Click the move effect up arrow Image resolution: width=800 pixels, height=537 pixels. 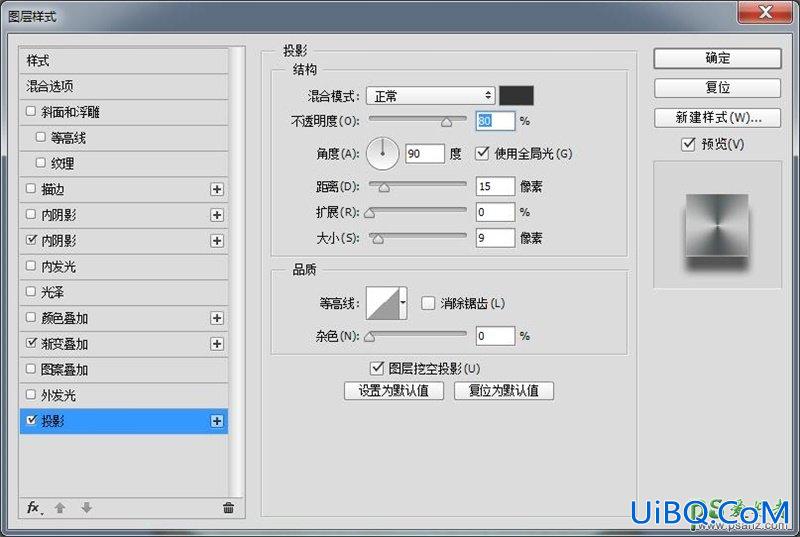point(60,508)
